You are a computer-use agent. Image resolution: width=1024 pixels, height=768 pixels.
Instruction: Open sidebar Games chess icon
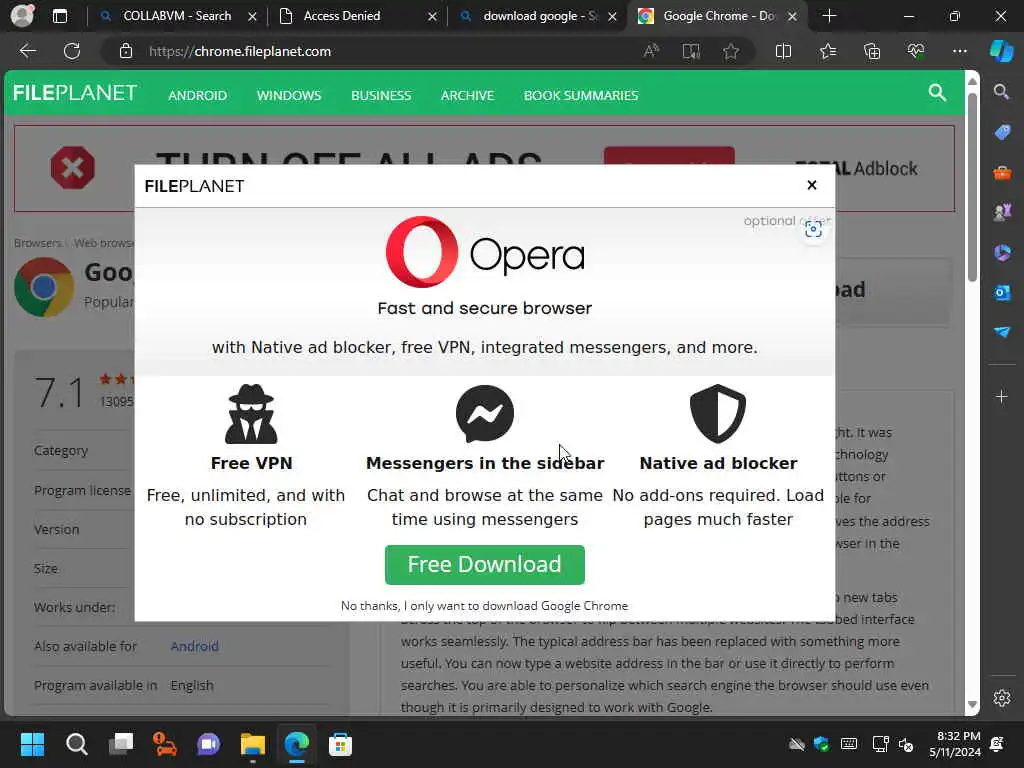[1002, 212]
